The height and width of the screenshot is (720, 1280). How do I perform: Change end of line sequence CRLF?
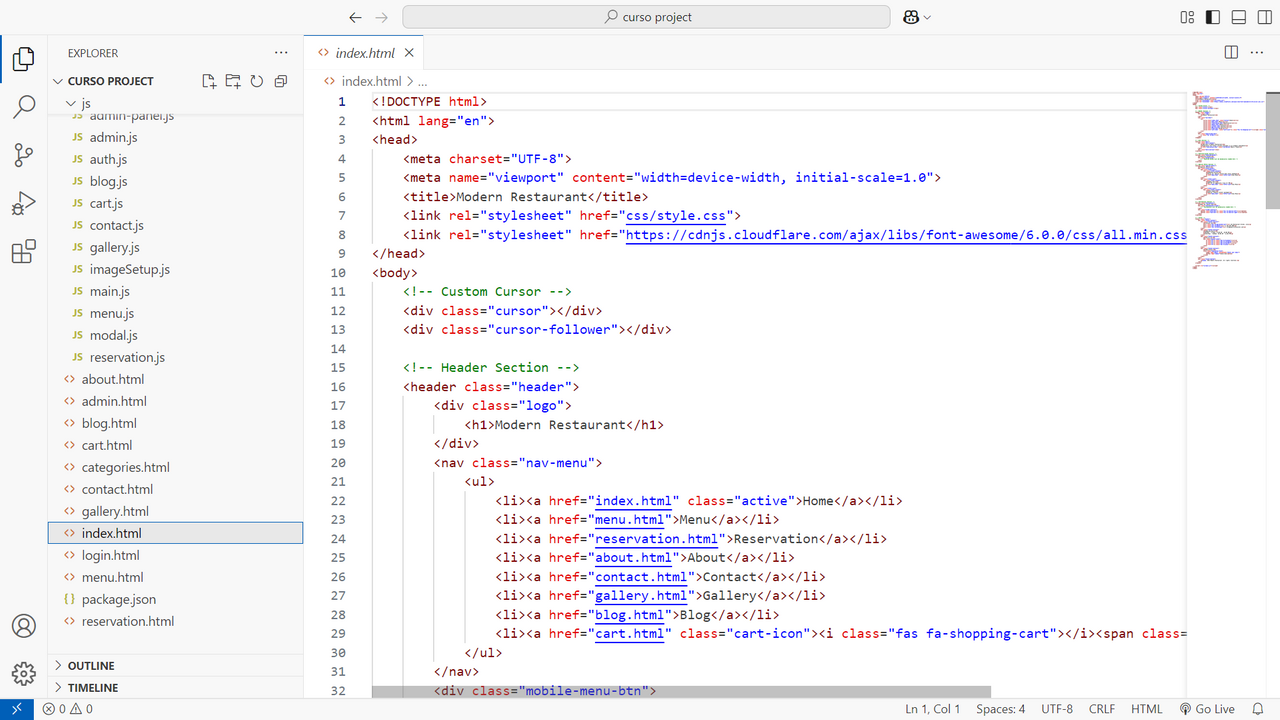point(1102,709)
